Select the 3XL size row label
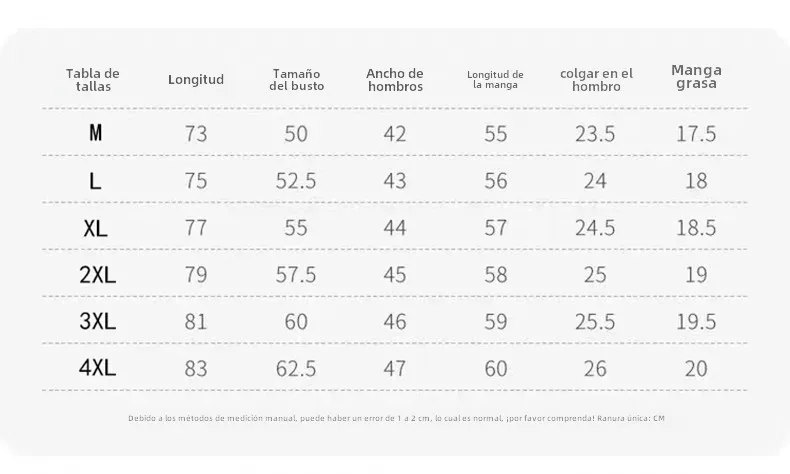The height and width of the screenshot is (474, 790). click(x=97, y=322)
